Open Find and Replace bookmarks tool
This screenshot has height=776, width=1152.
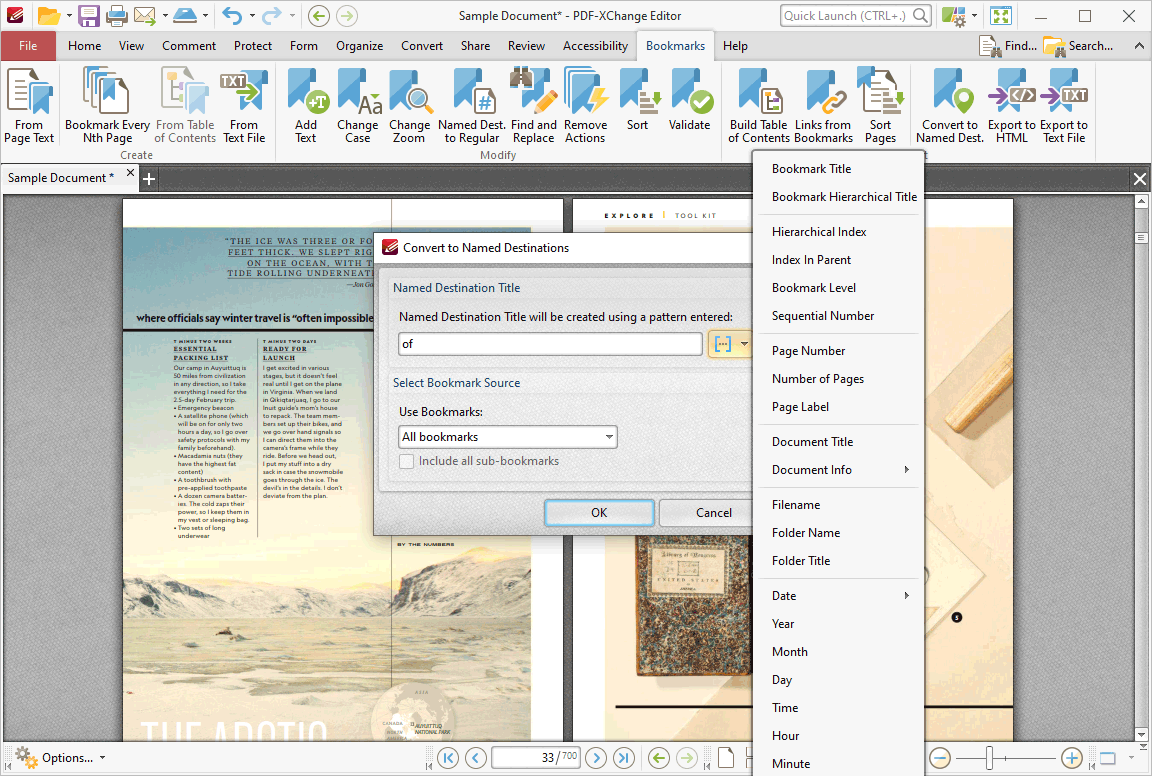tap(533, 106)
